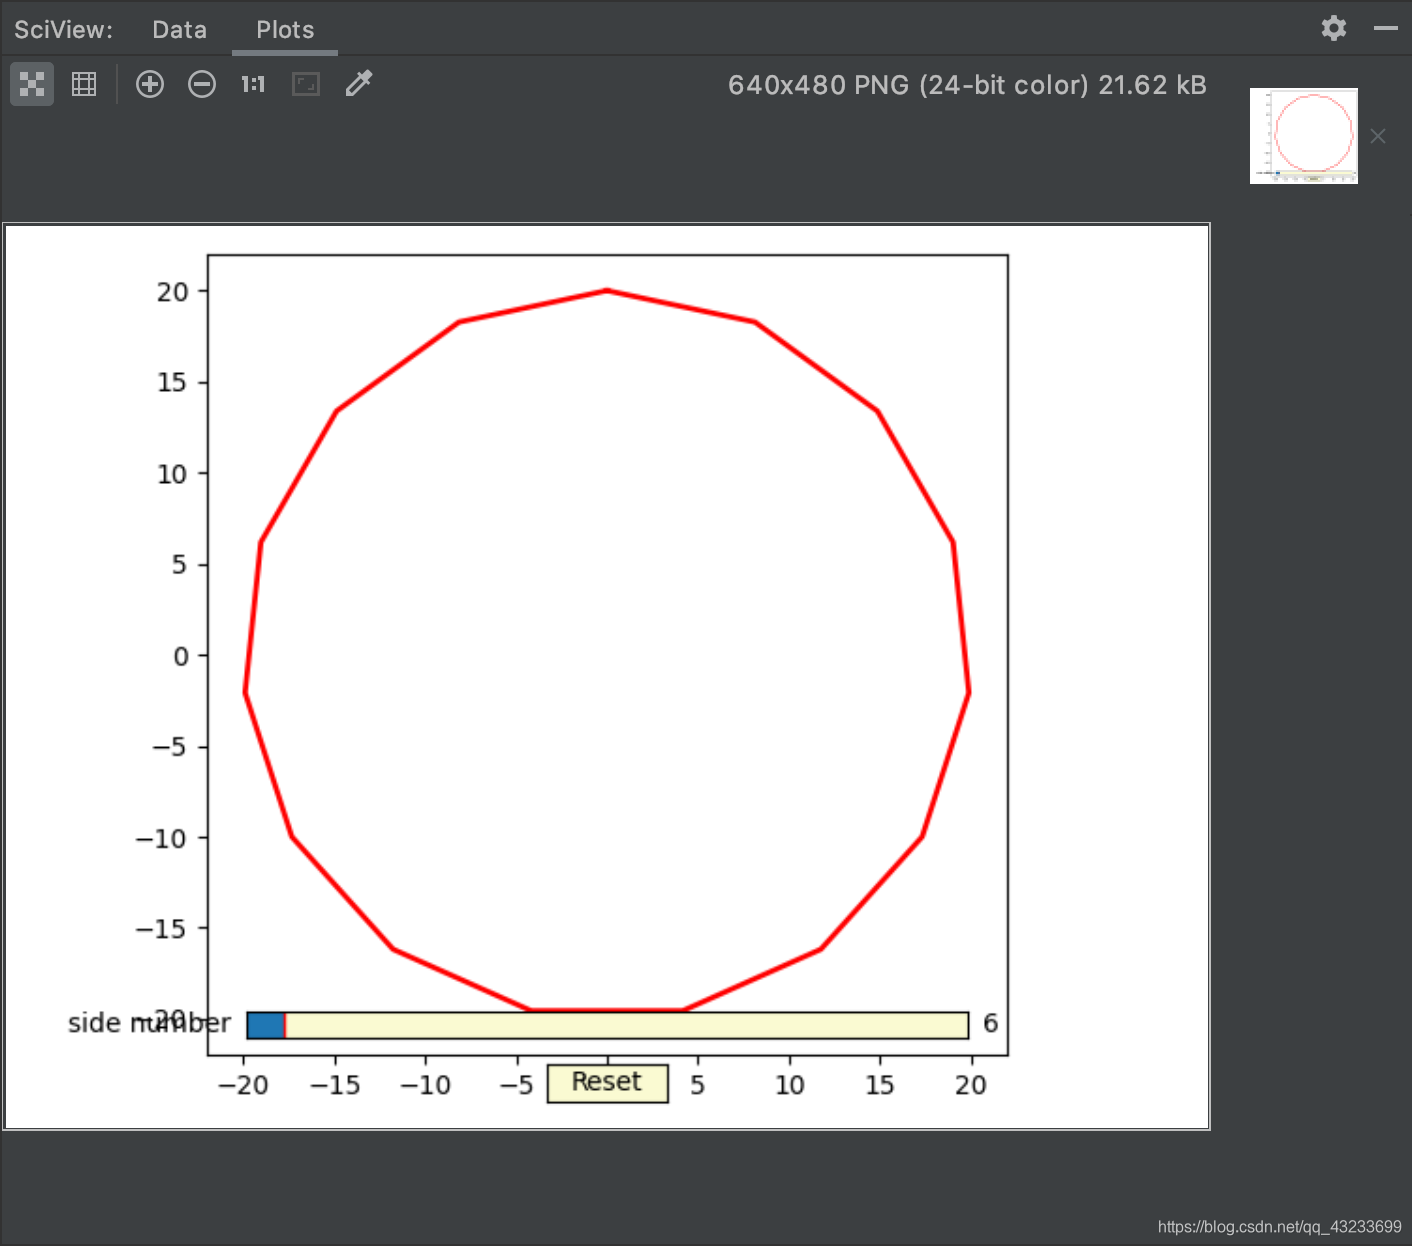
Task: Switch to the Data tab
Action: (x=180, y=30)
